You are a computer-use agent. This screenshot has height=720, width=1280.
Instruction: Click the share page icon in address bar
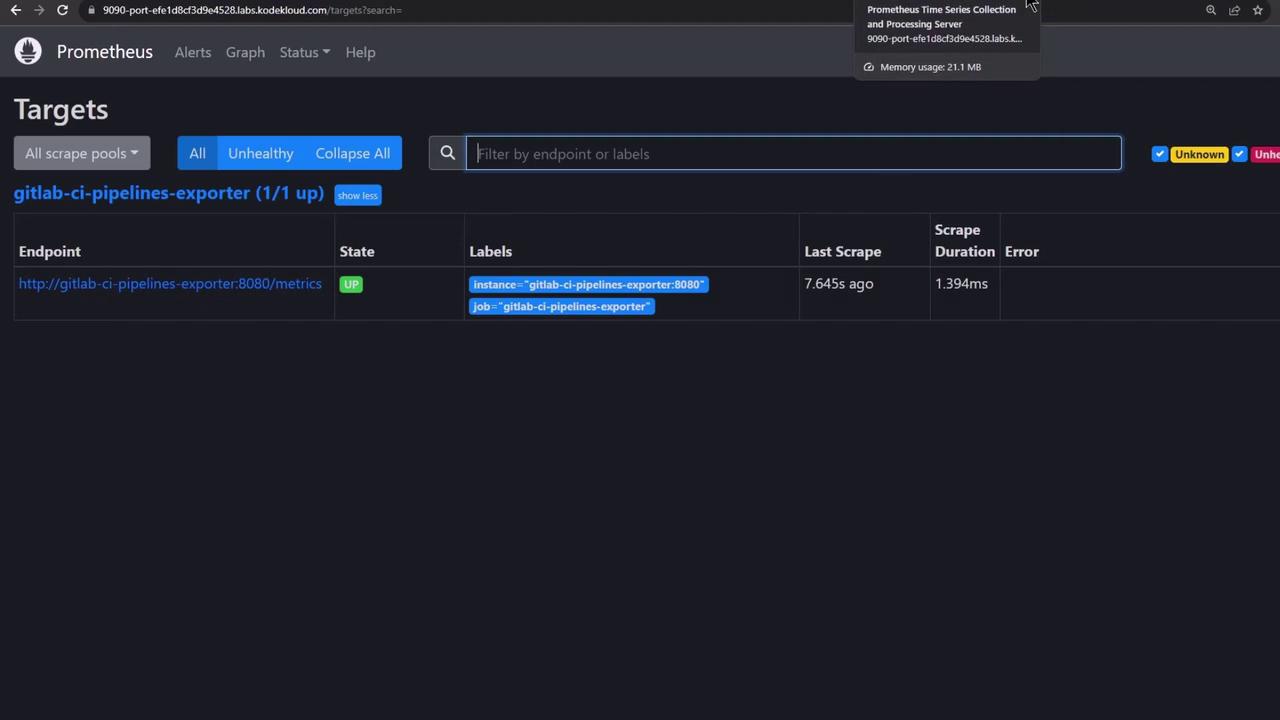[1234, 10]
